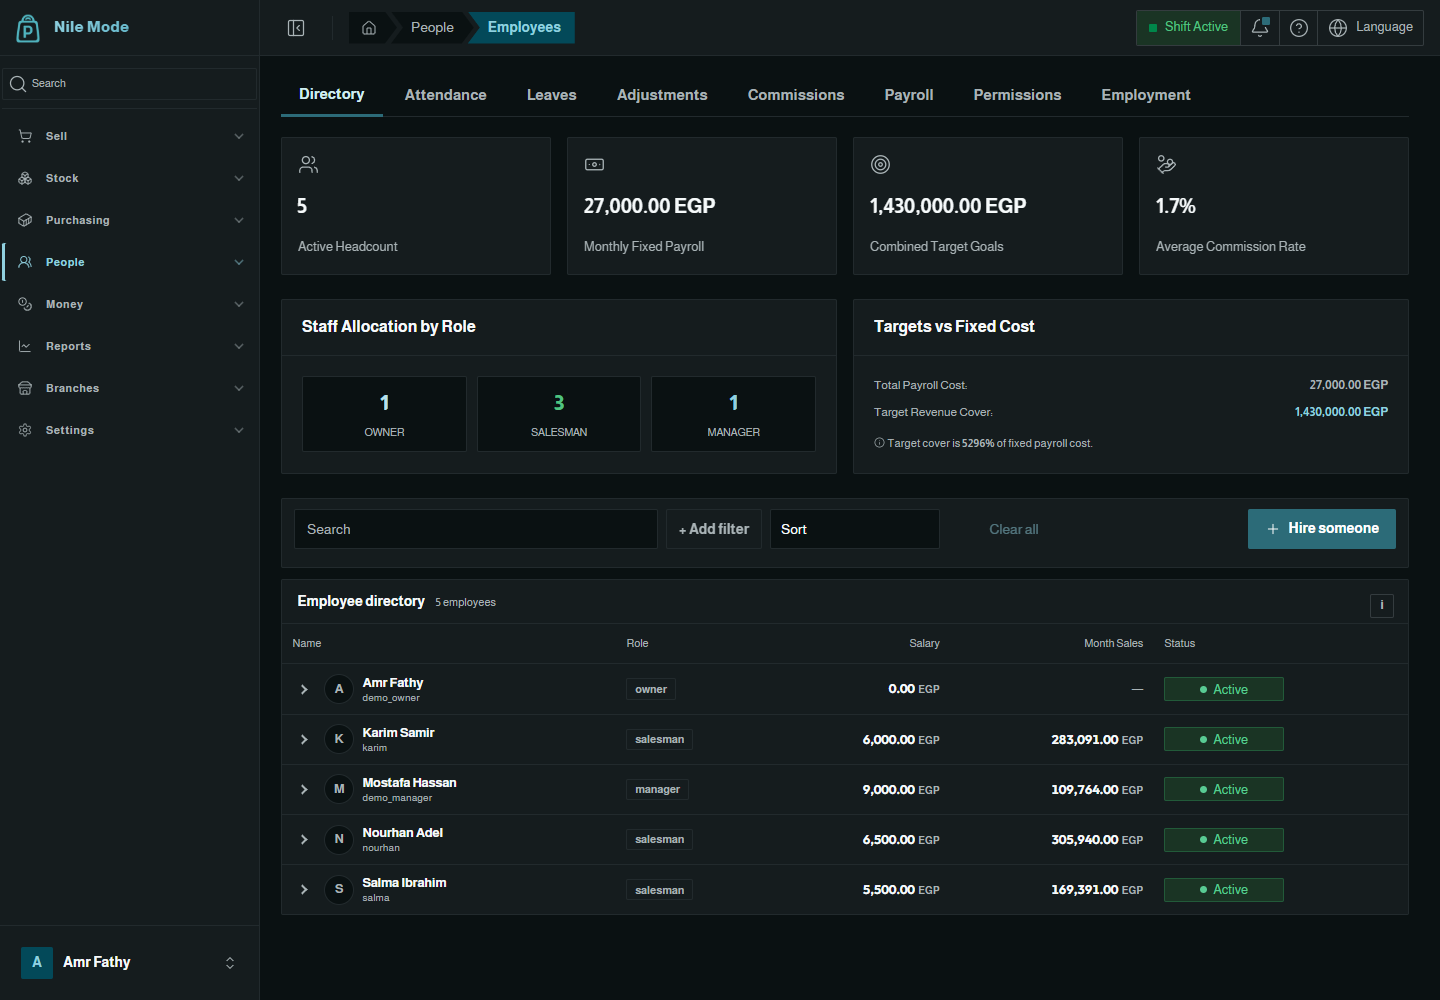Click the Sell cart icon
Viewport: 1440px width, 1000px height.
point(25,136)
